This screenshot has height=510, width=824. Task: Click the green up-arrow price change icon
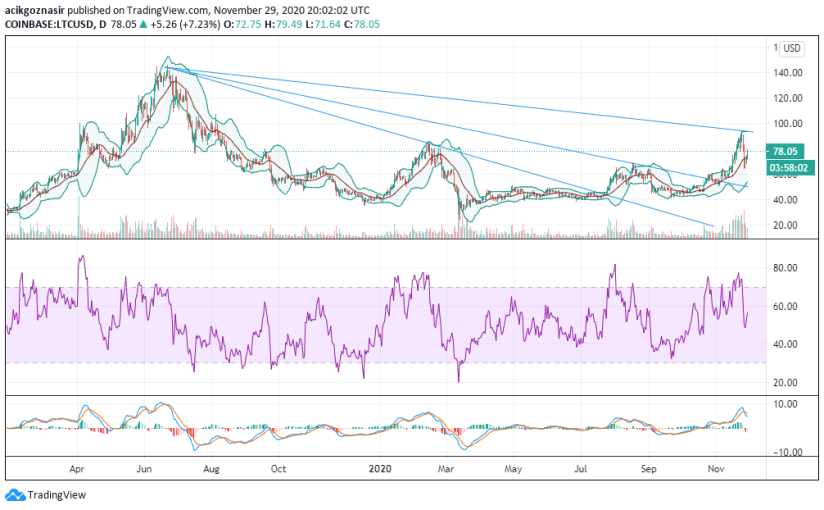coord(143,24)
